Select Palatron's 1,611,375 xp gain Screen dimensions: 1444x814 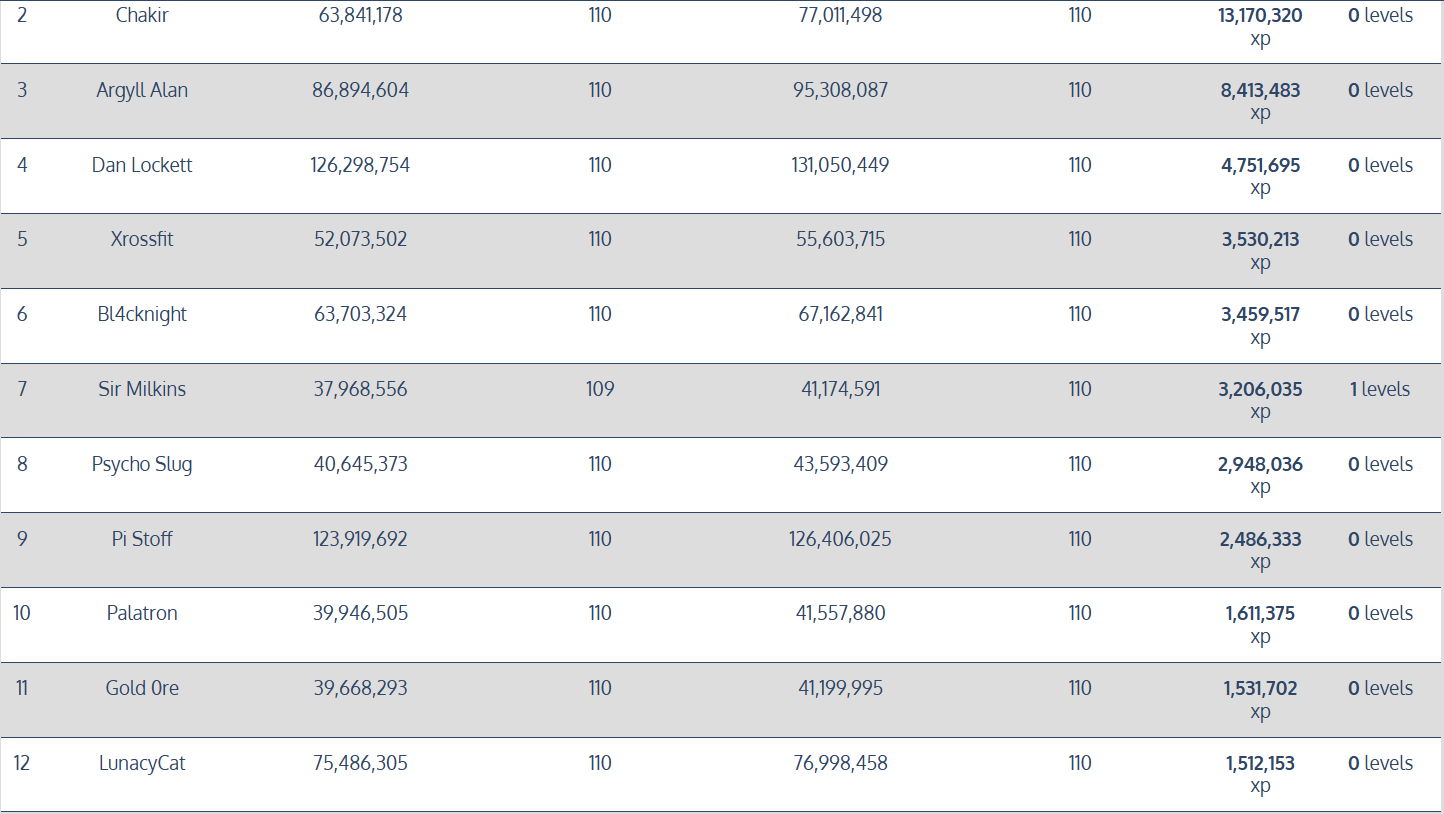(1260, 613)
